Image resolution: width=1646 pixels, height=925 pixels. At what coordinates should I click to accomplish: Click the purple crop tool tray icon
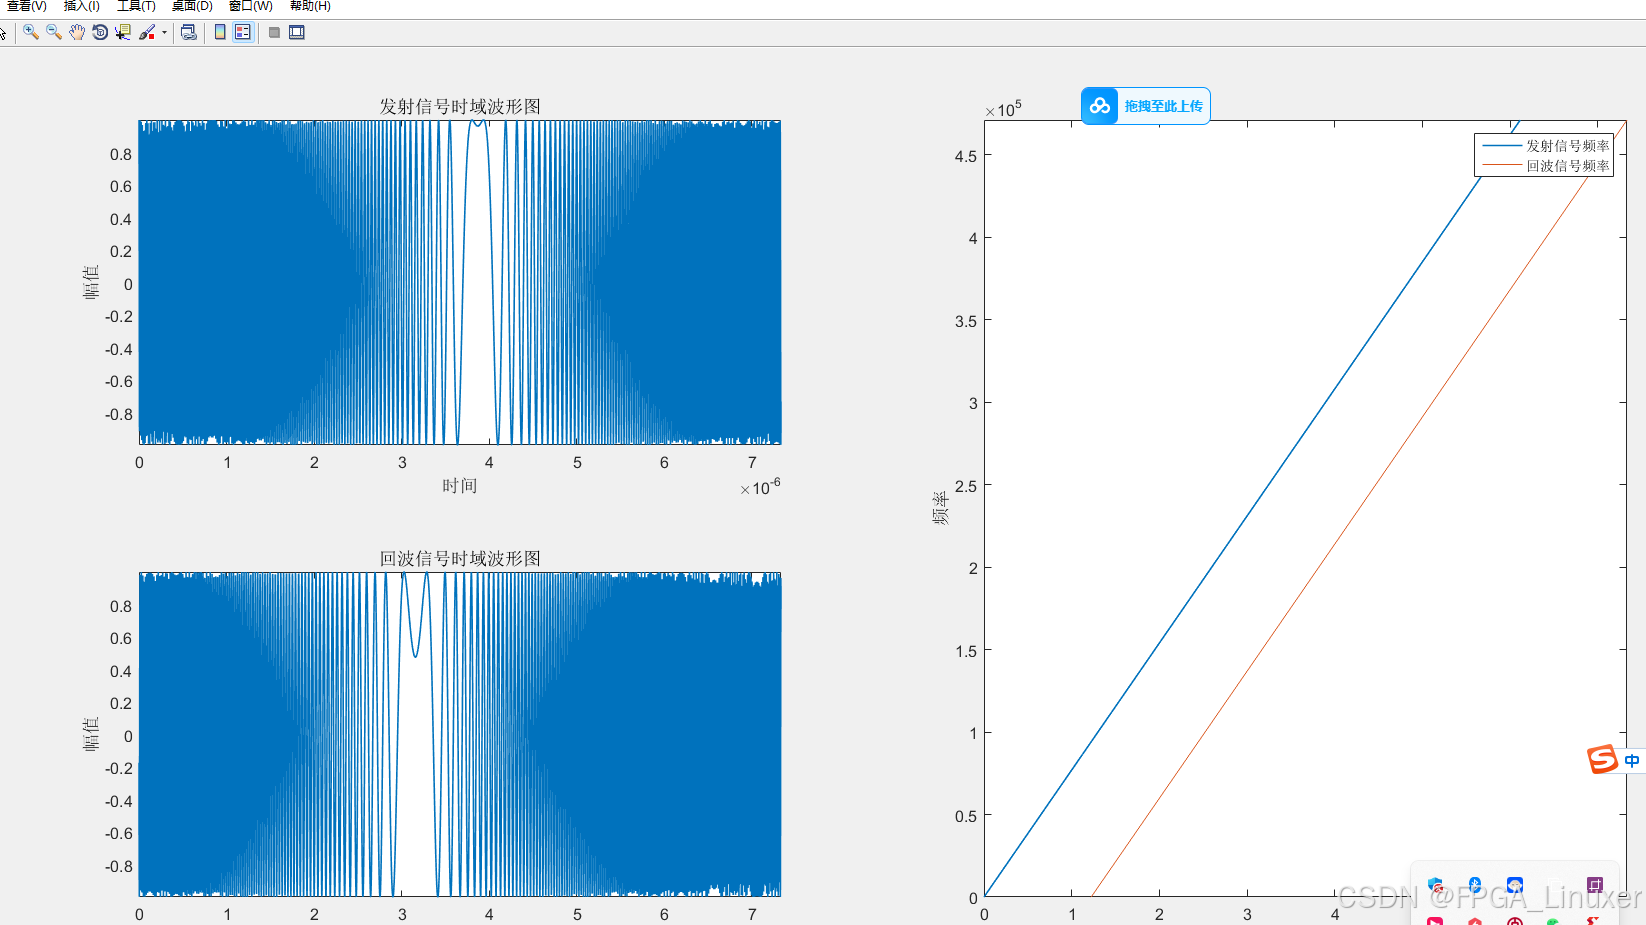pyautogui.click(x=1595, y=885)
